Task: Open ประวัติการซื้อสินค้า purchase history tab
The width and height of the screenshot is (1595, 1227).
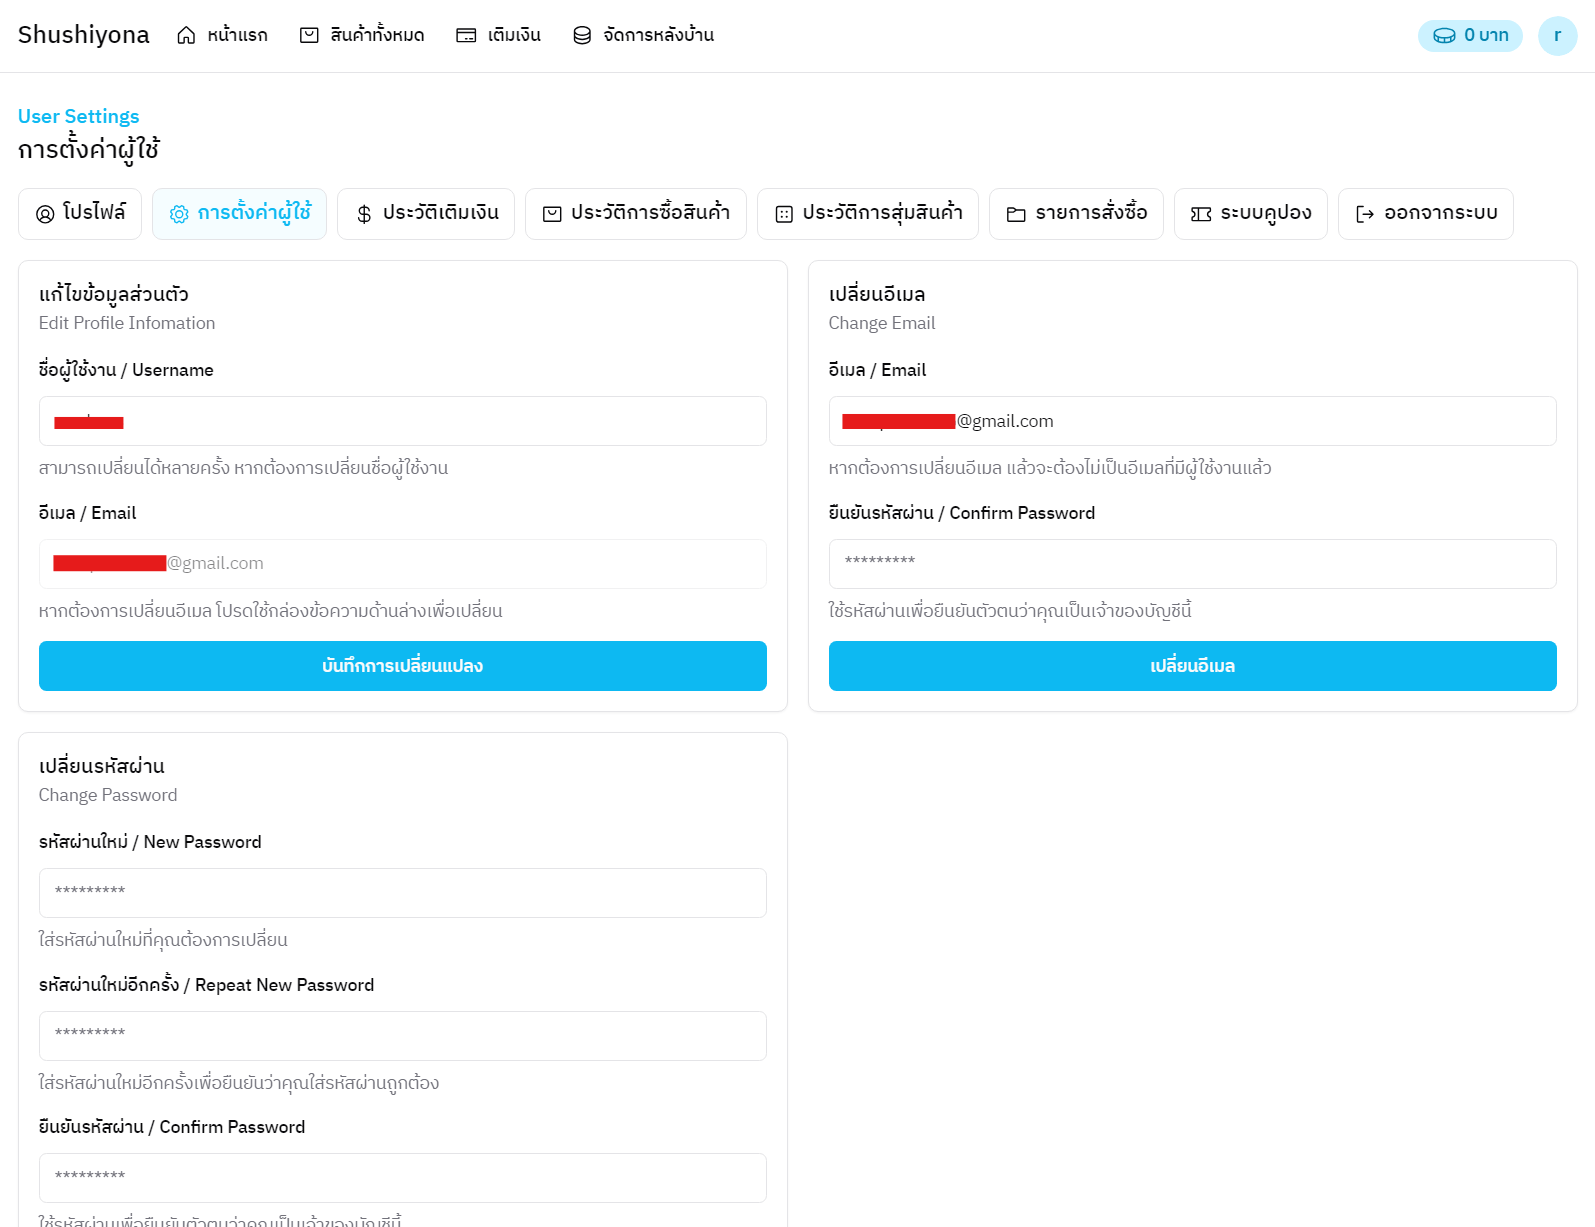Action: coord(636,214)
